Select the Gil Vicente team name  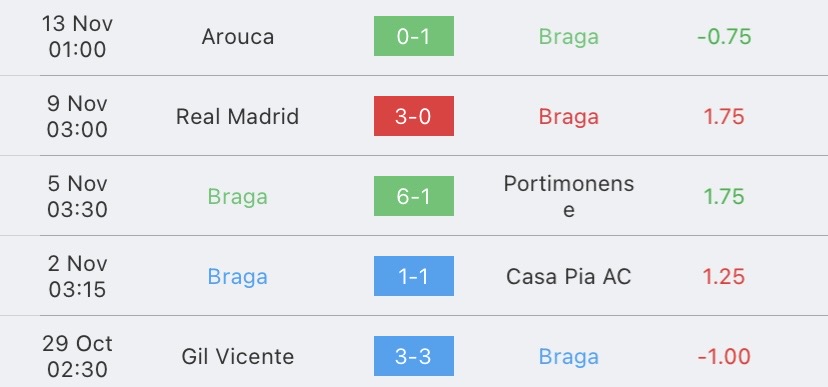tap(238, 356)
